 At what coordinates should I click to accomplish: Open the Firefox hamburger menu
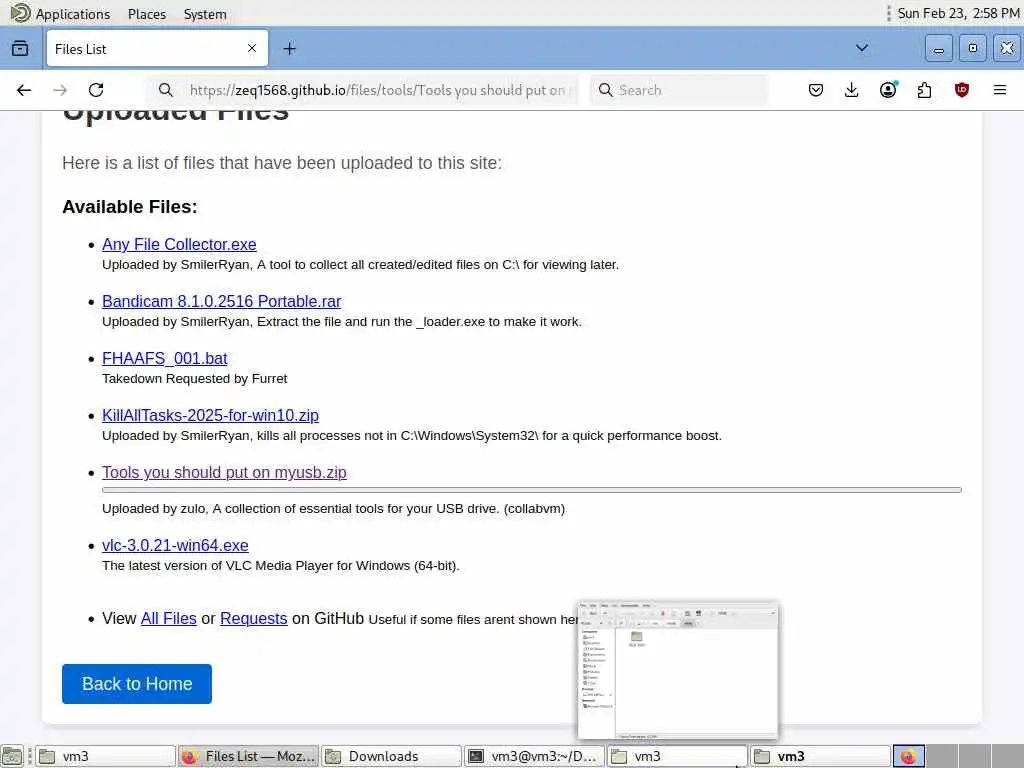click(x=1000, y=90)
